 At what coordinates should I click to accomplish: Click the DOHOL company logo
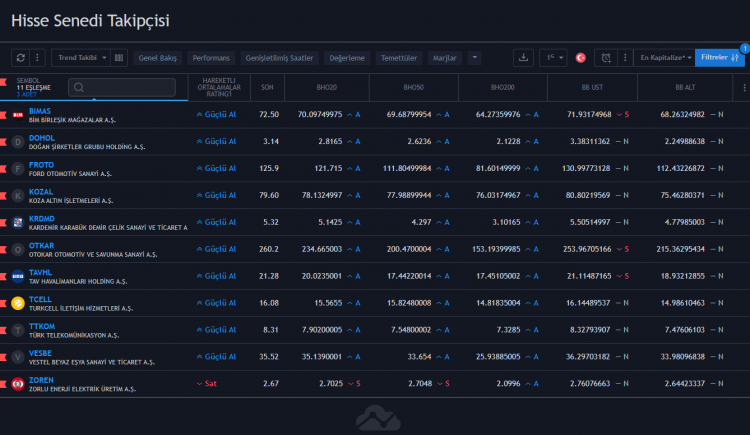tap(18, 142)
